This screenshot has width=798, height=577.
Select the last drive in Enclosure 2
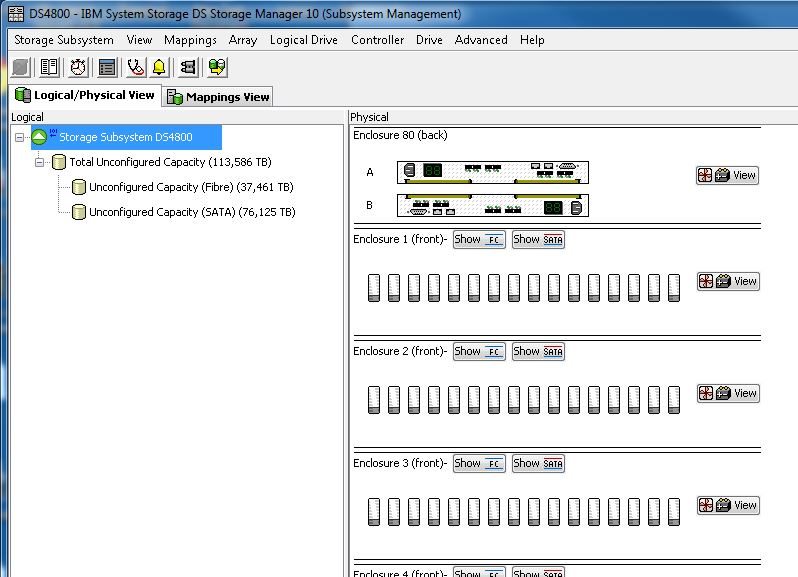click(x=674, y=399)
